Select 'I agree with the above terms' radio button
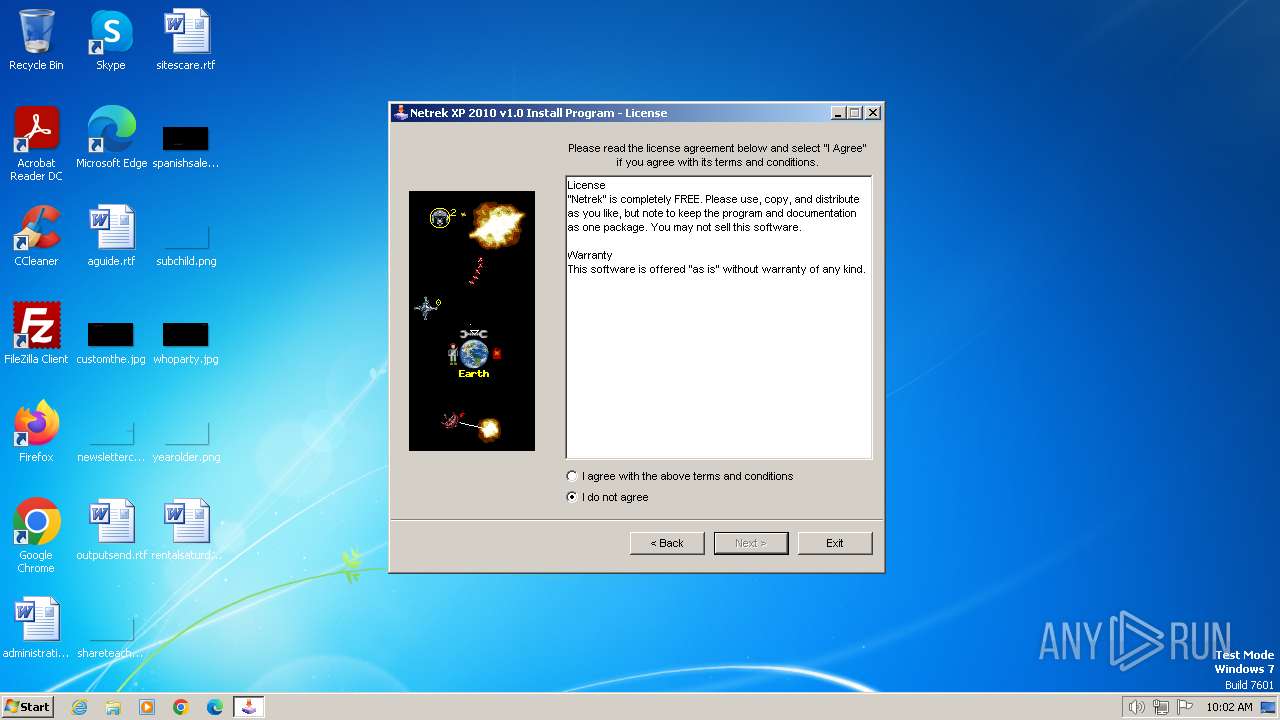This screenshot has height=720, width=1280. coord(572,476)
